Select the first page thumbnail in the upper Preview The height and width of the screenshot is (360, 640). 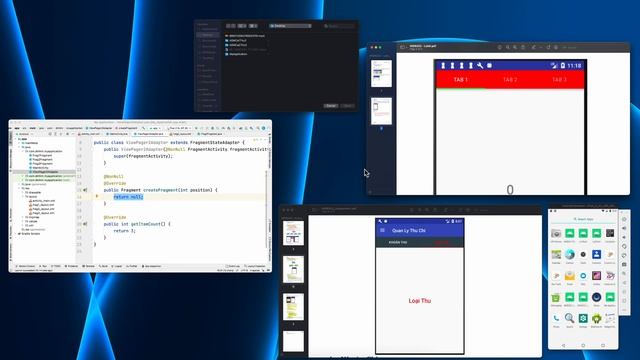tap(381, 73)
